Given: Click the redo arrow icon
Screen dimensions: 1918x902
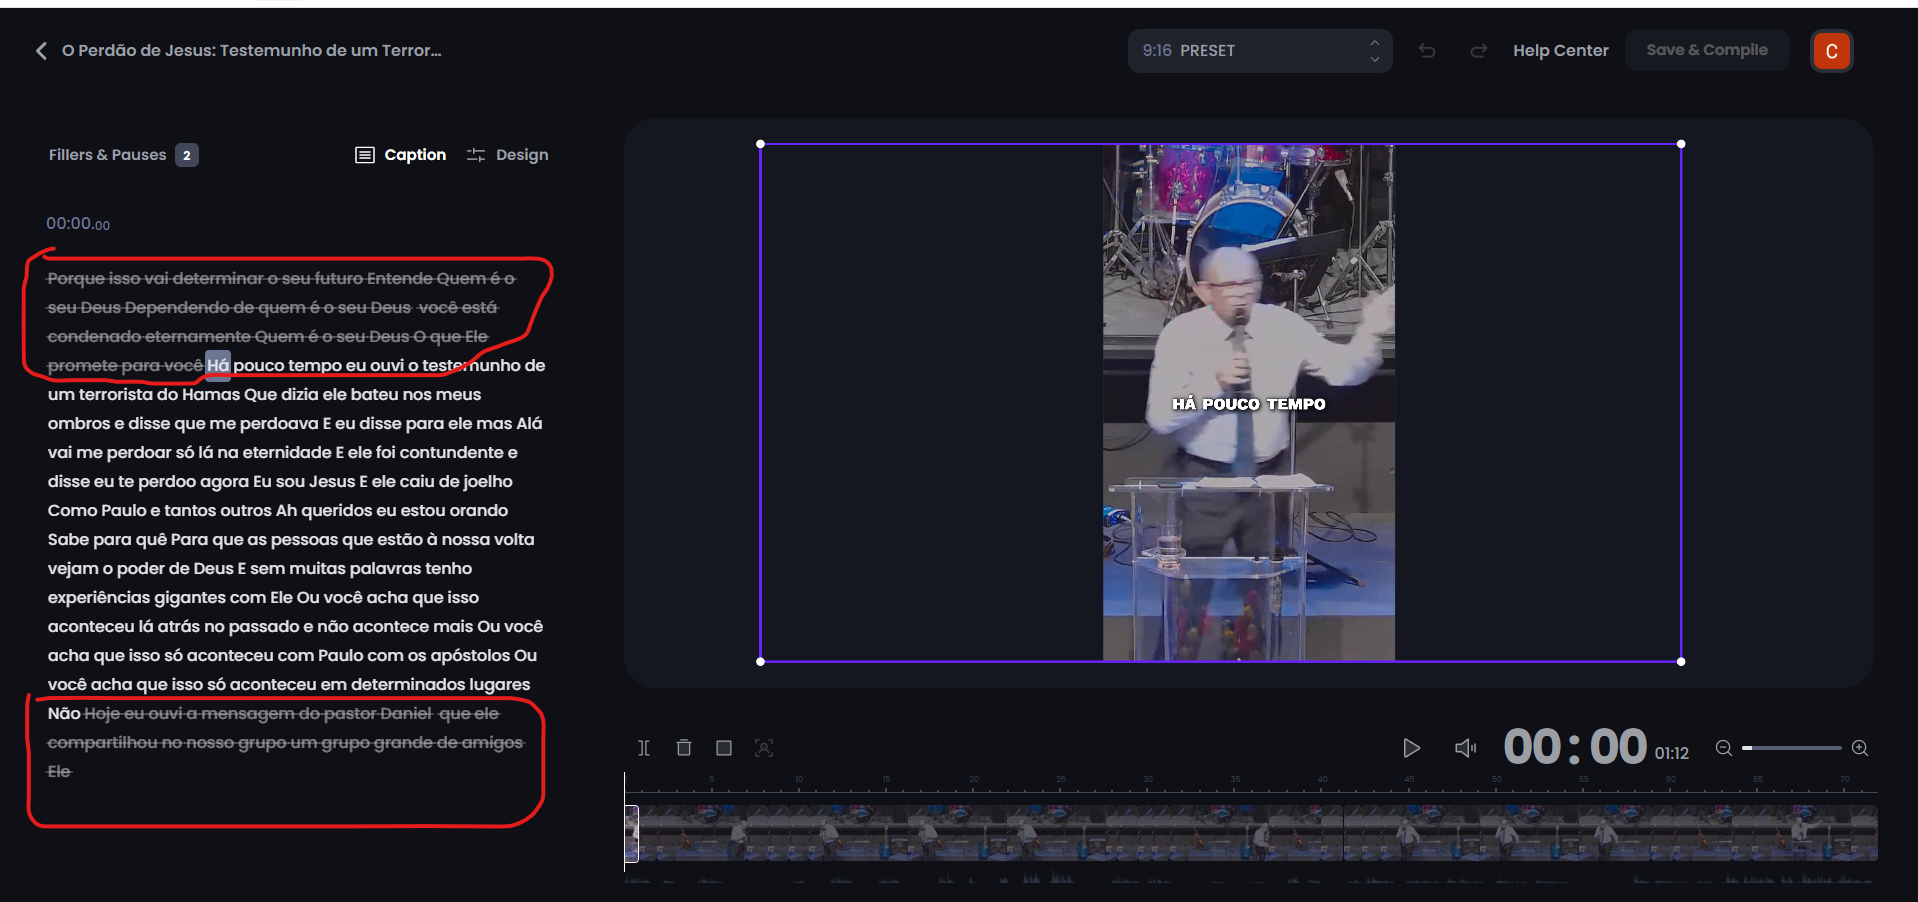Looking at the screenshot, I should 1478,51.
